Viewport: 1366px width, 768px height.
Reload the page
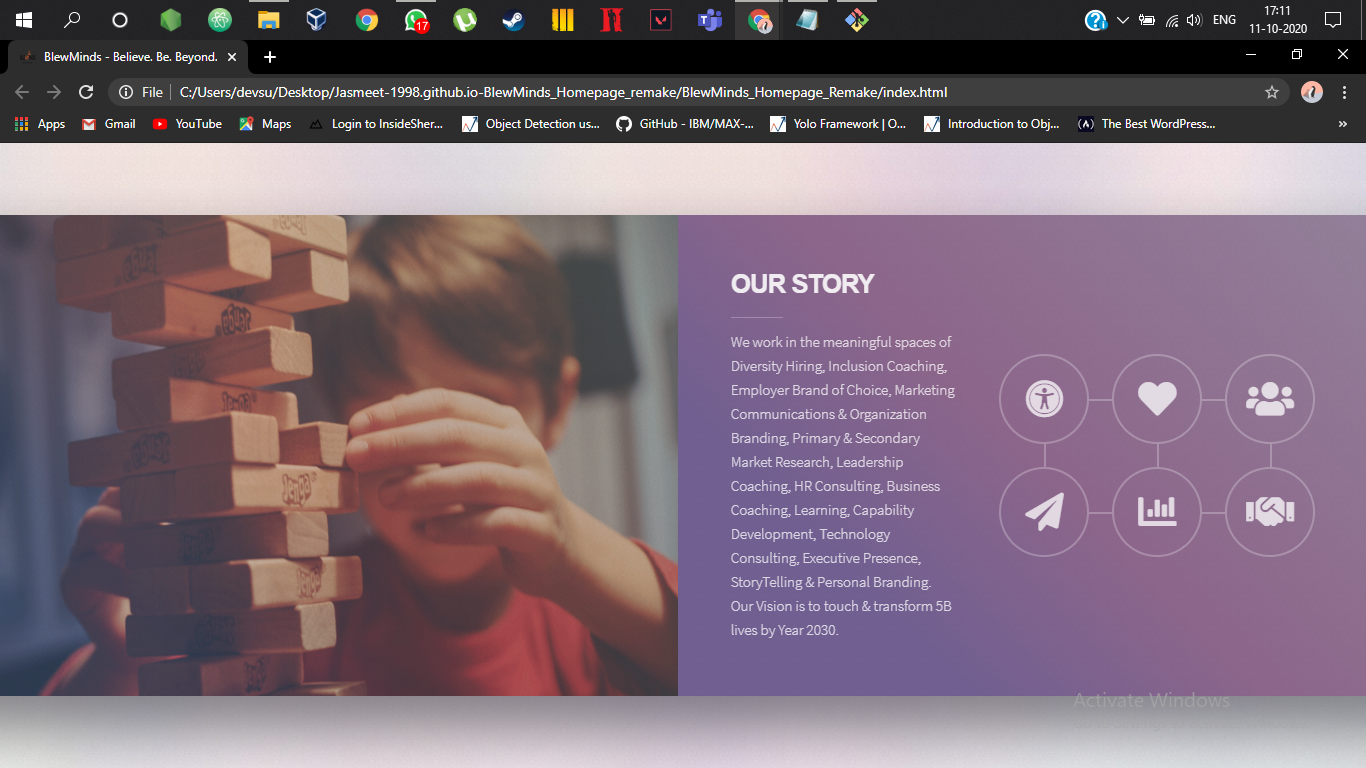tap(86, 92)
